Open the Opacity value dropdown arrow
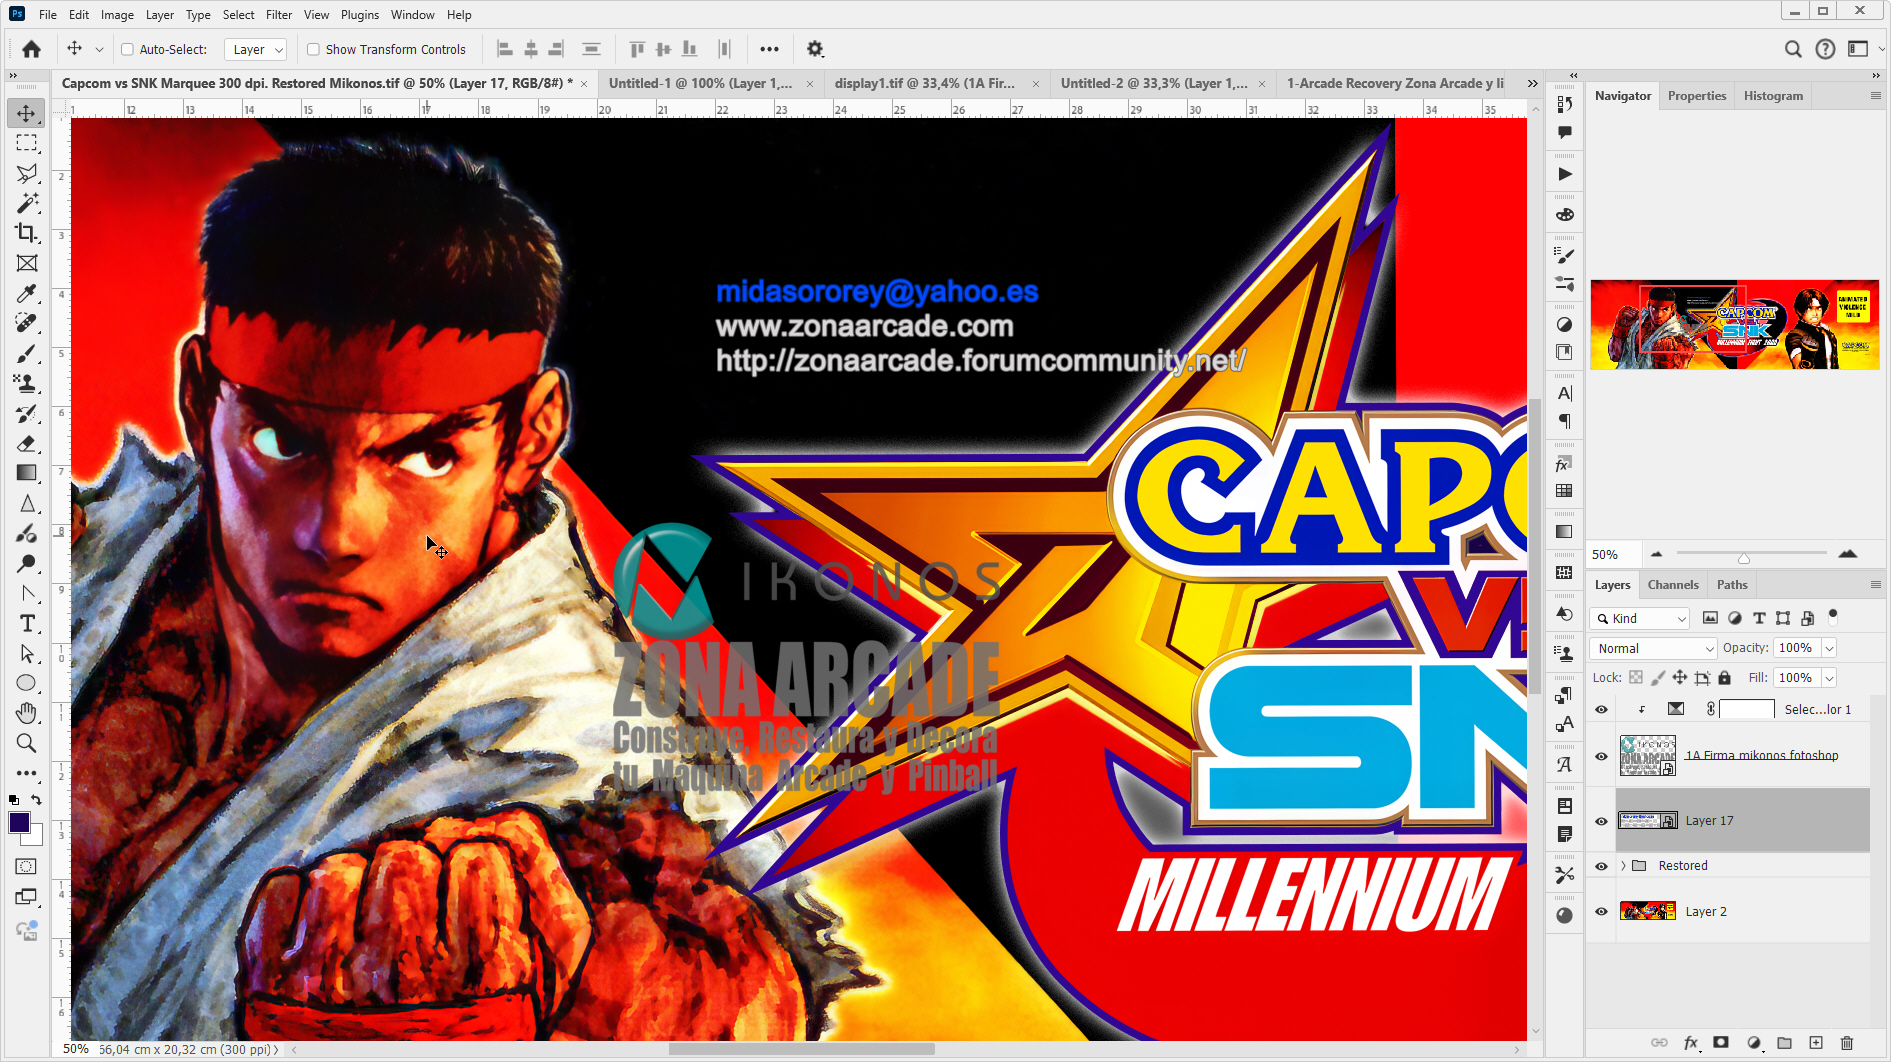The image size is (1891, 1062). [x=1829, y=649]
